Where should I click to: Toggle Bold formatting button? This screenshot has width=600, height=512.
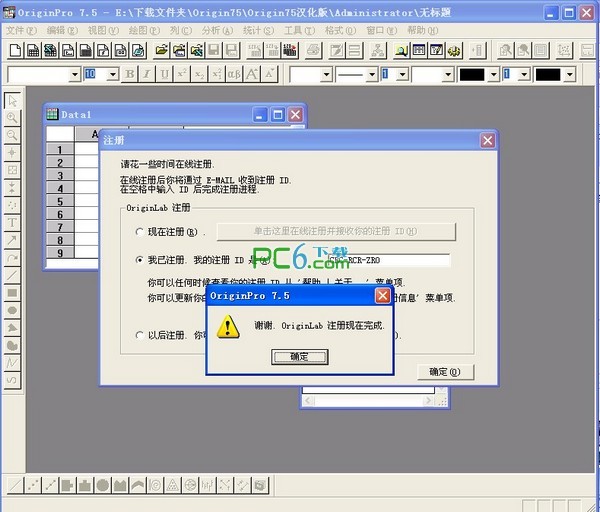(130, 74)
